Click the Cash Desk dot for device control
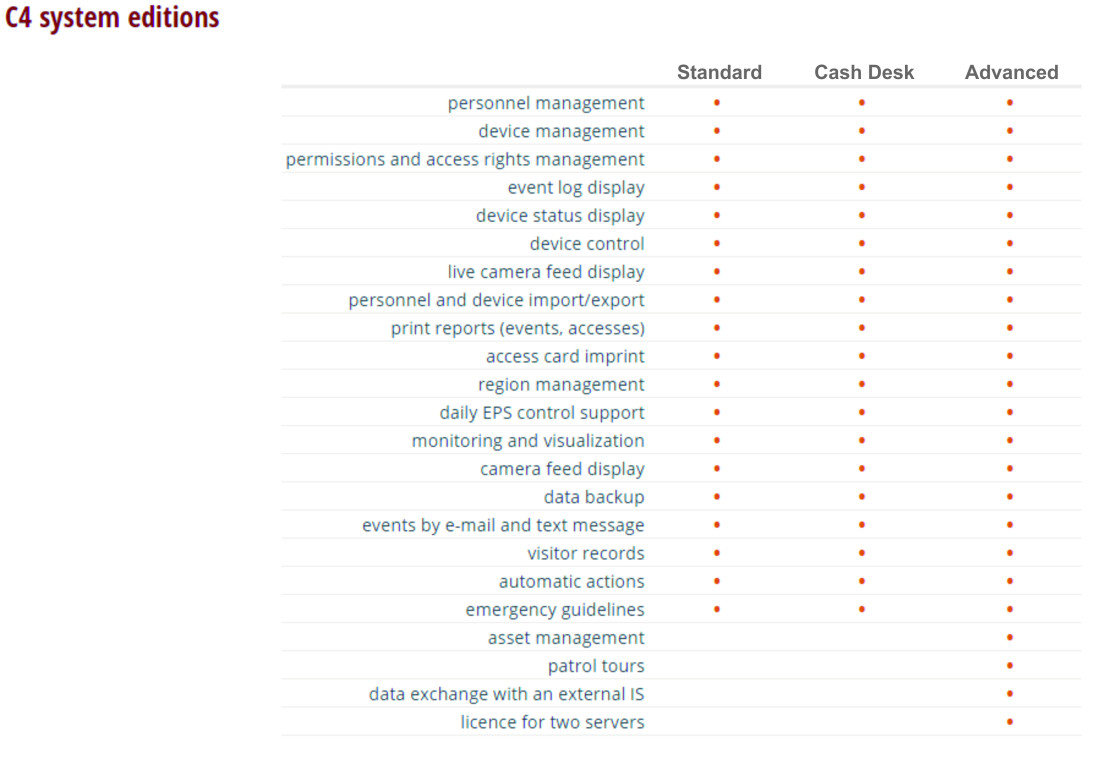Image resolution: width=1100 pixels, height=759 pixels. [x=862, y=244]
